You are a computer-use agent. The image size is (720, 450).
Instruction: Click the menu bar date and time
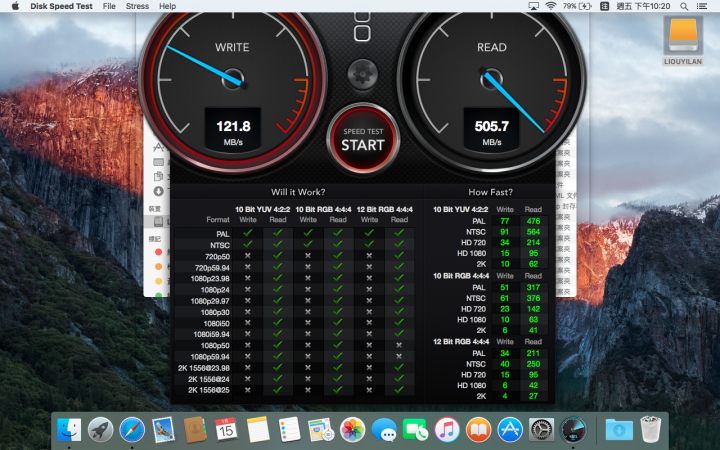point(643,6)
